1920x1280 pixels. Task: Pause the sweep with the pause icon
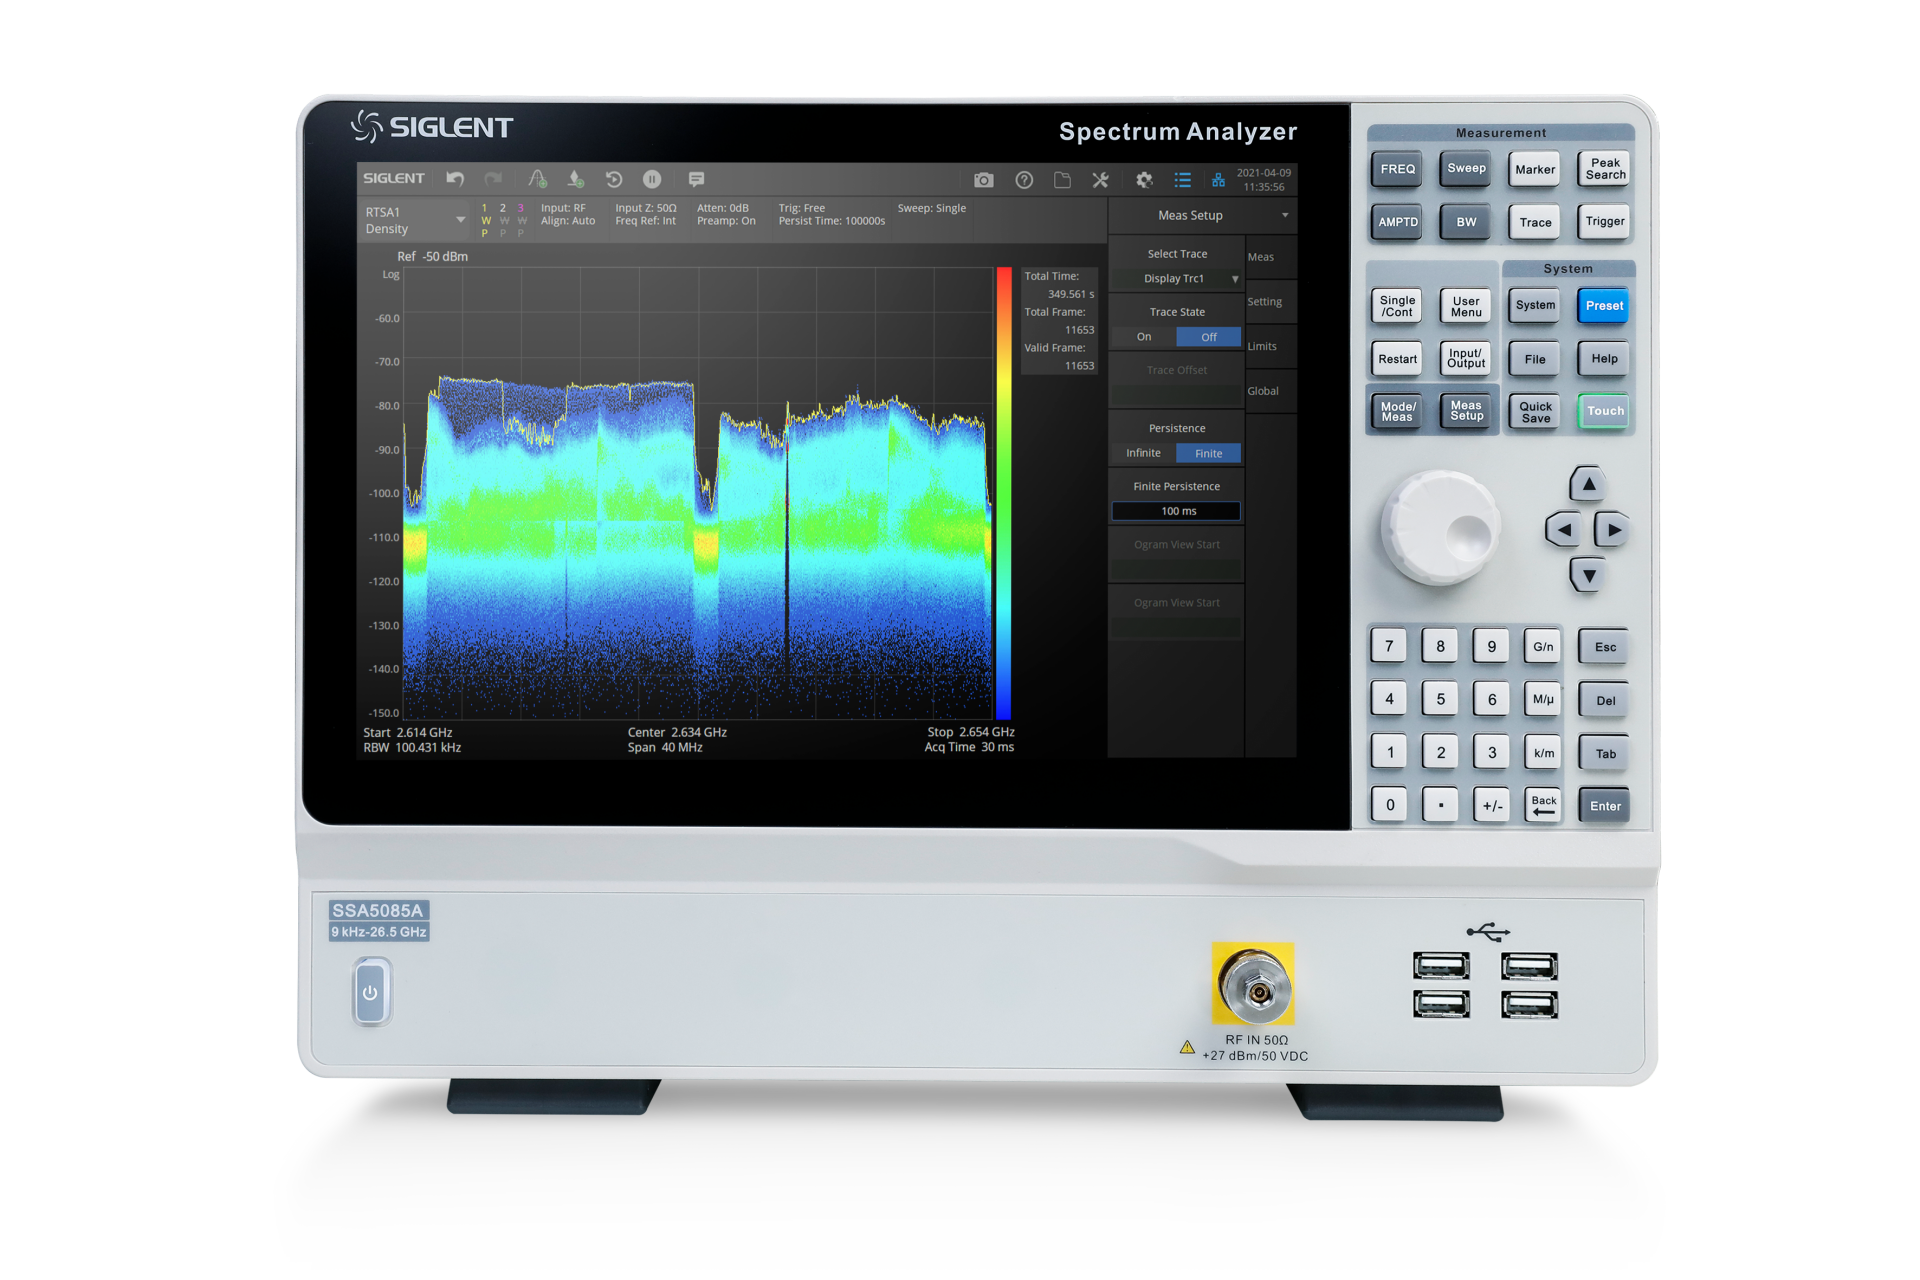tap(652, 179)
